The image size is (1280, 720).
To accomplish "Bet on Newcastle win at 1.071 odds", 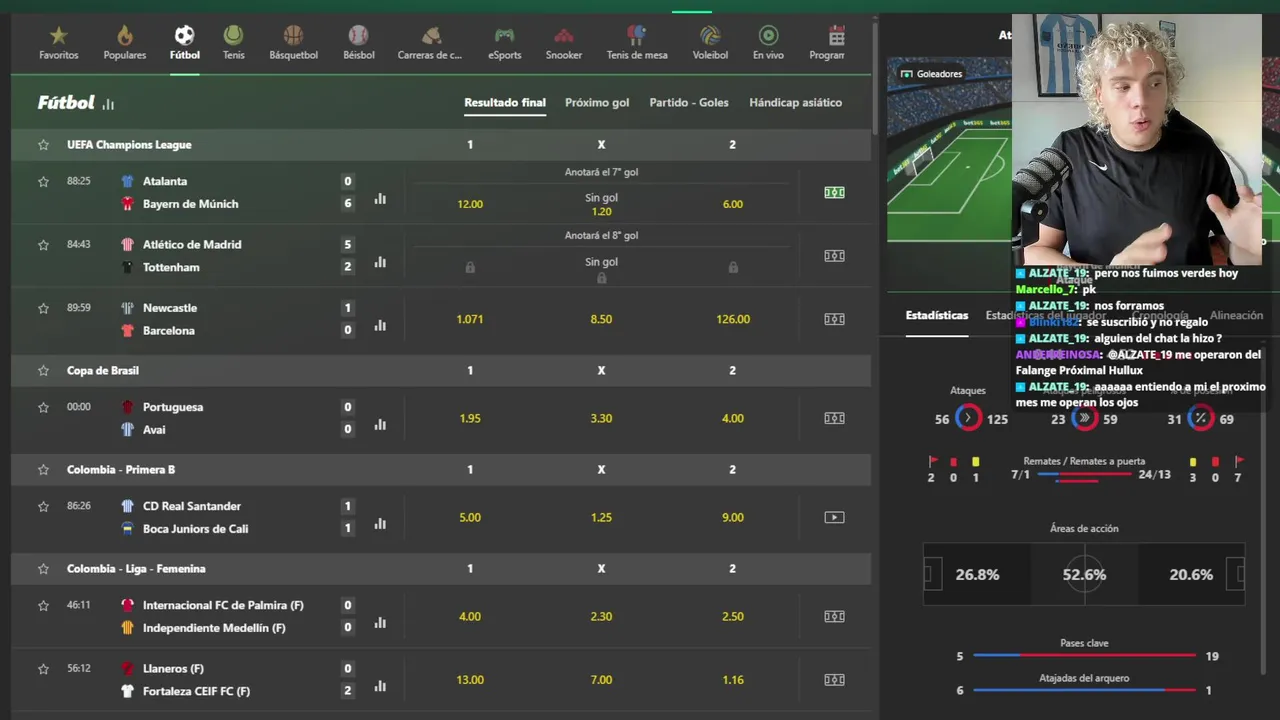I will (470, 319).
